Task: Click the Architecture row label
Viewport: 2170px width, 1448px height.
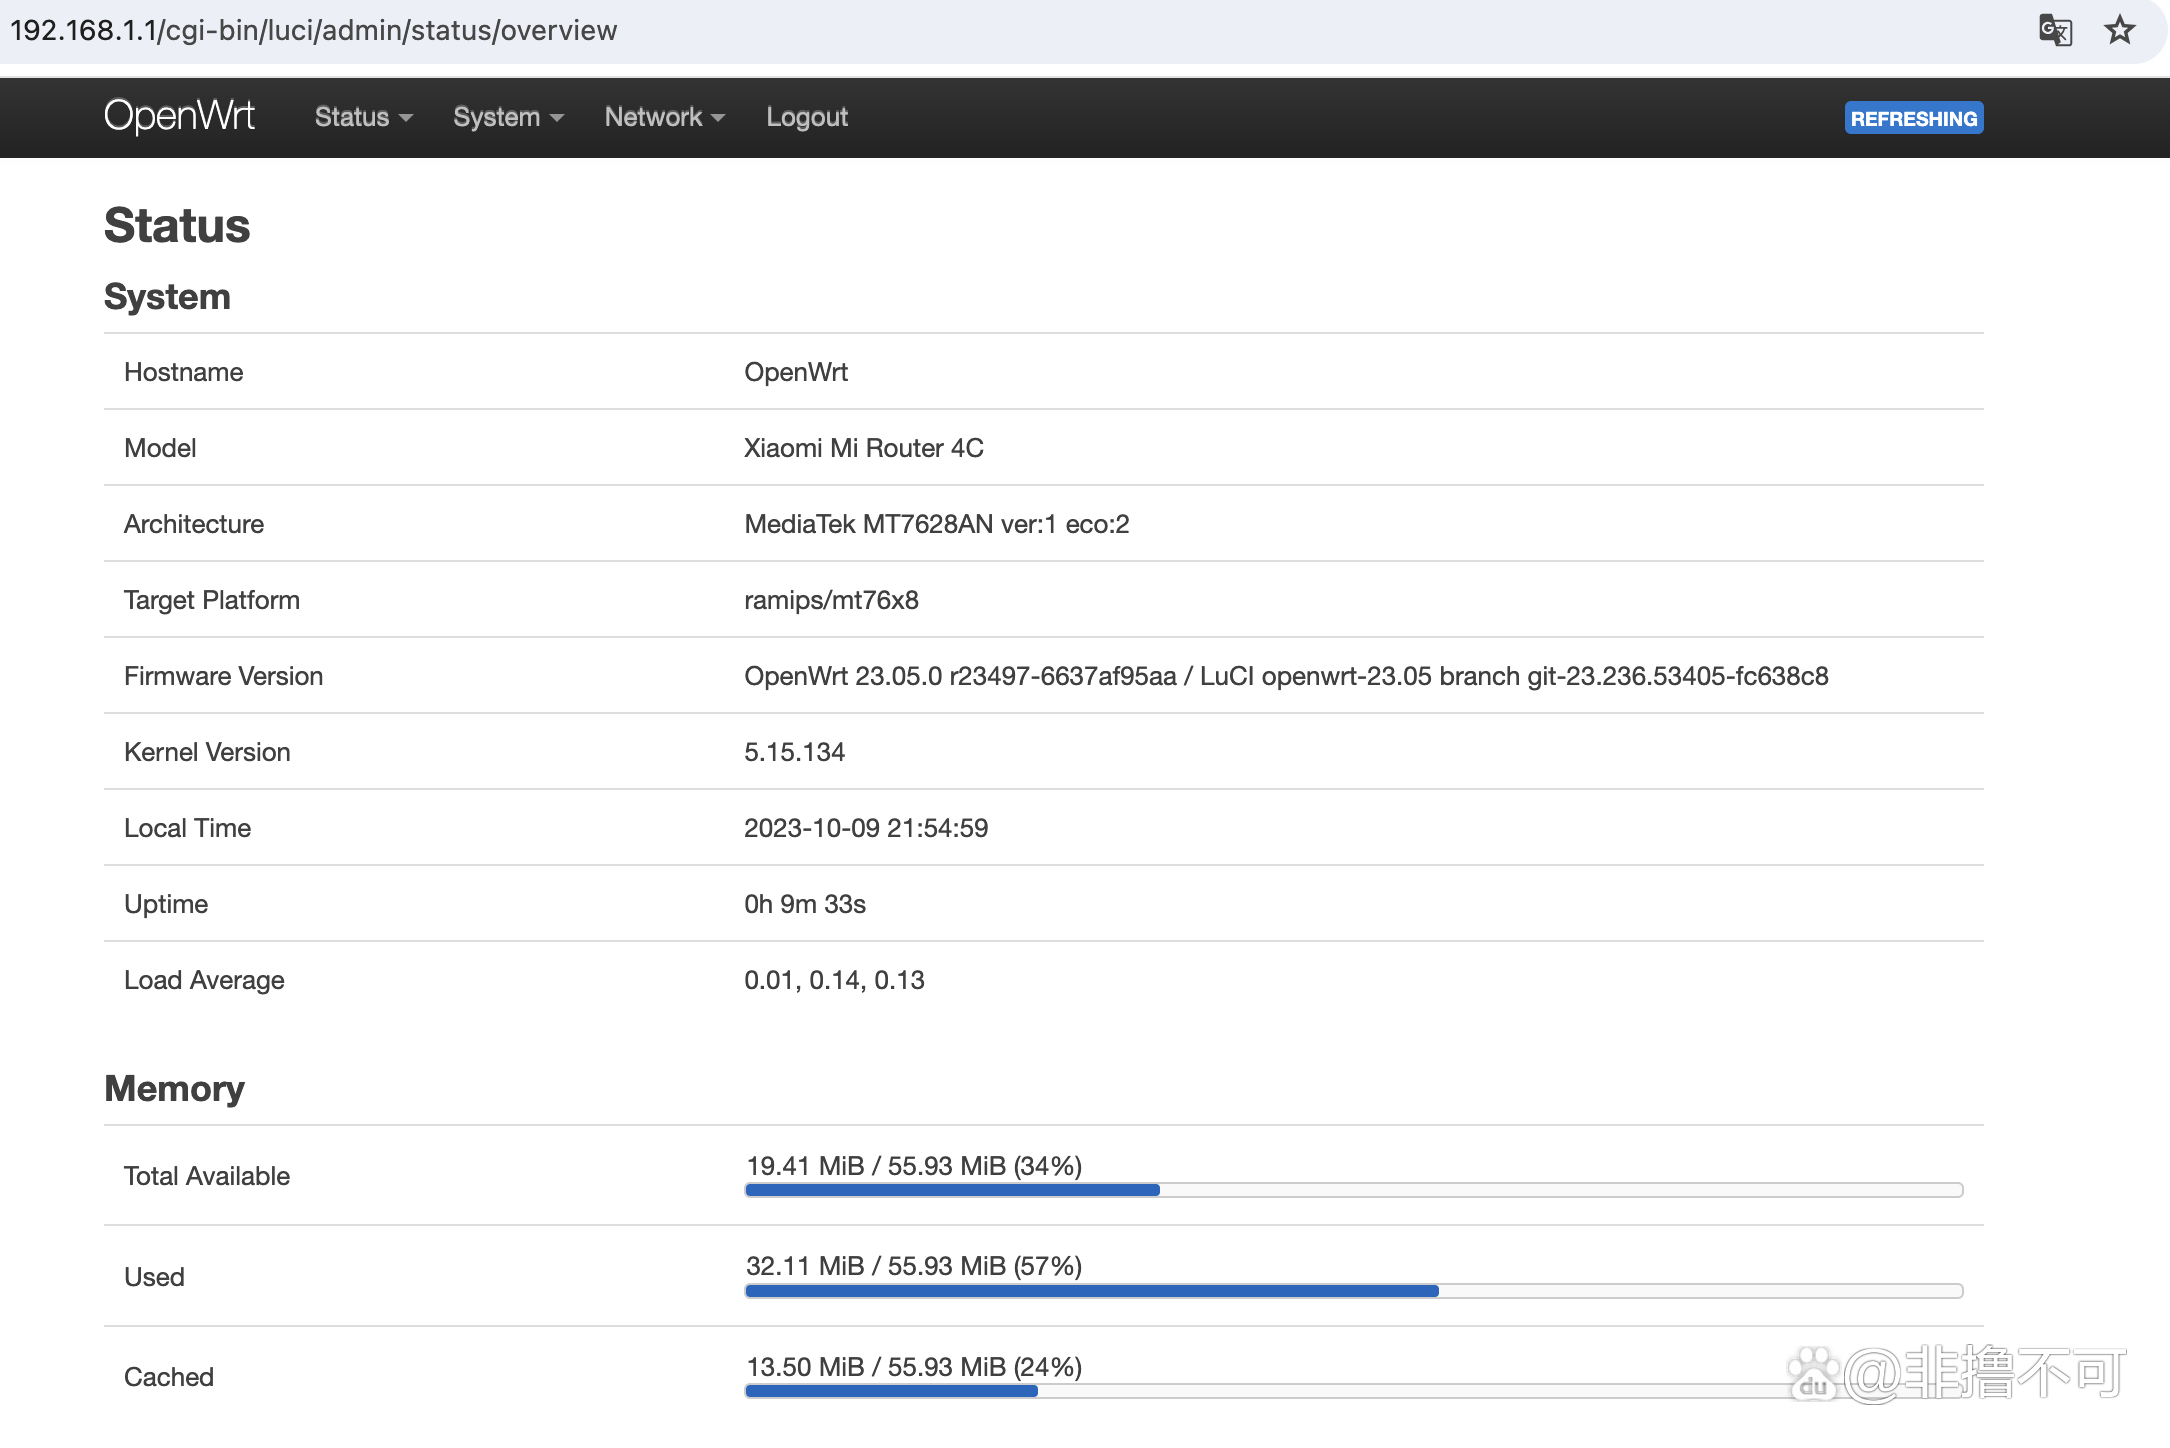Action: point(194,524)
